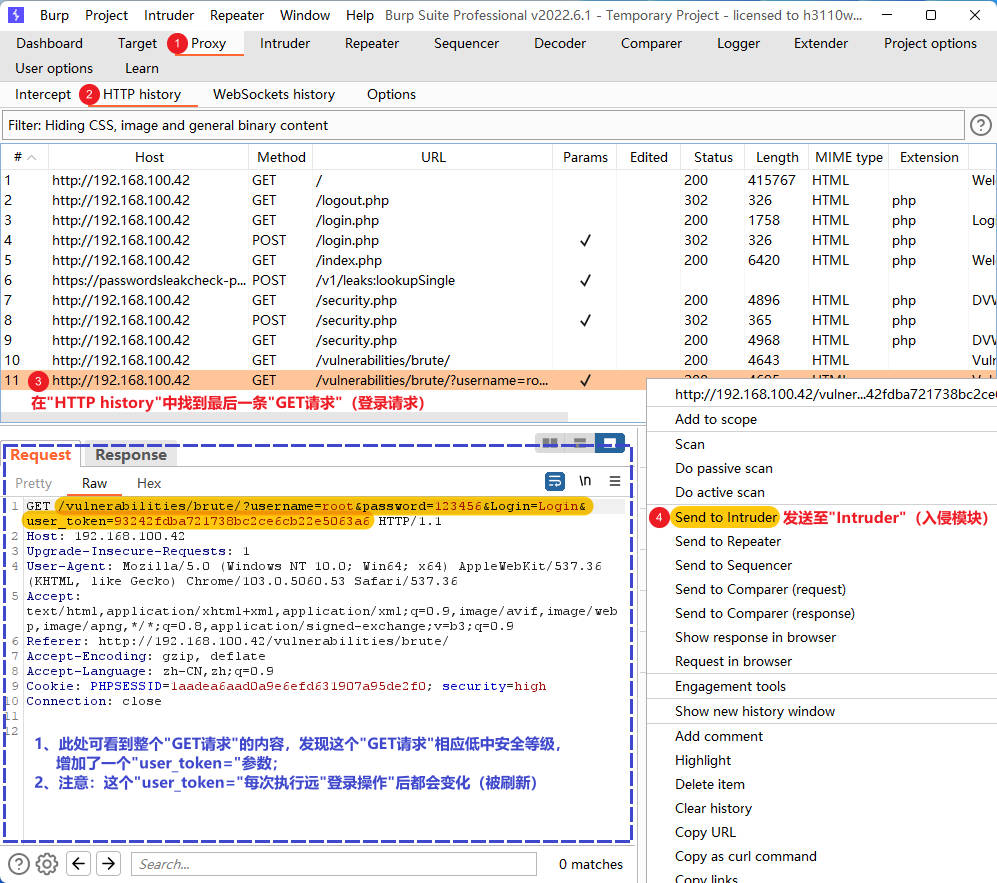Open the Burp menu
Screen dimensions: 997x883
54,15
